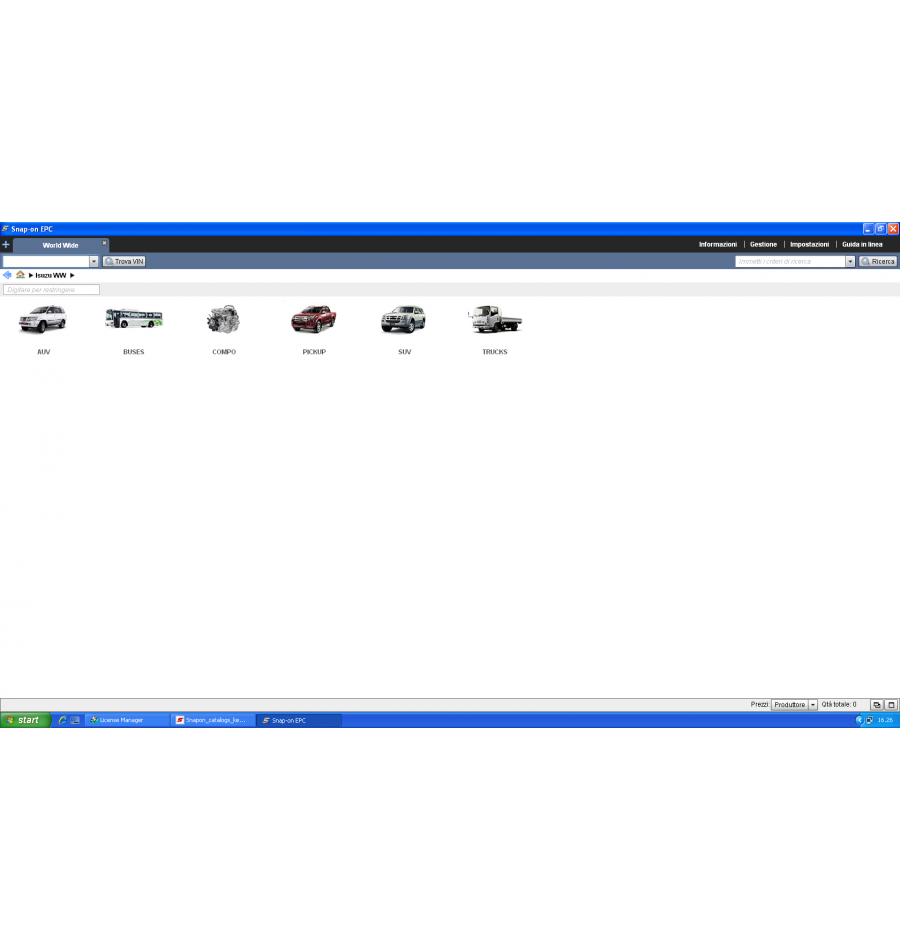
Task: Click the SUV label text
Action: pos(404,352)
